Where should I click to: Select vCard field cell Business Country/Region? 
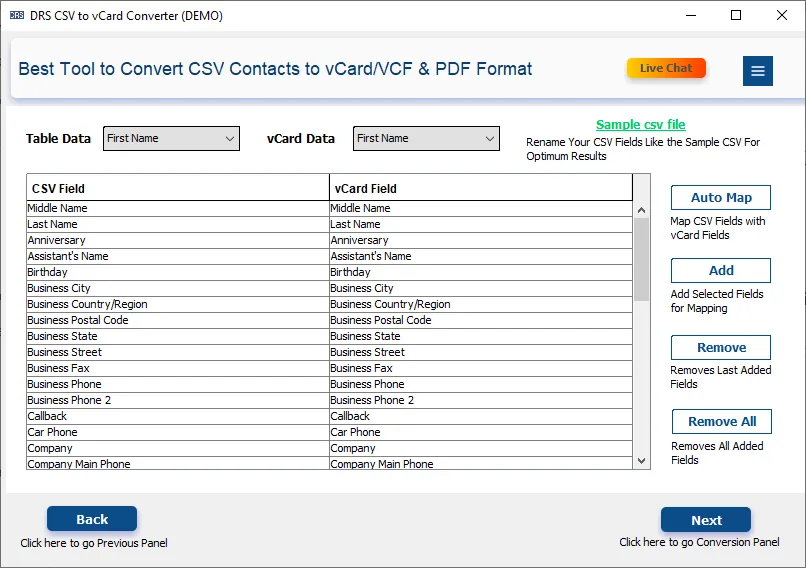point(481,304)
